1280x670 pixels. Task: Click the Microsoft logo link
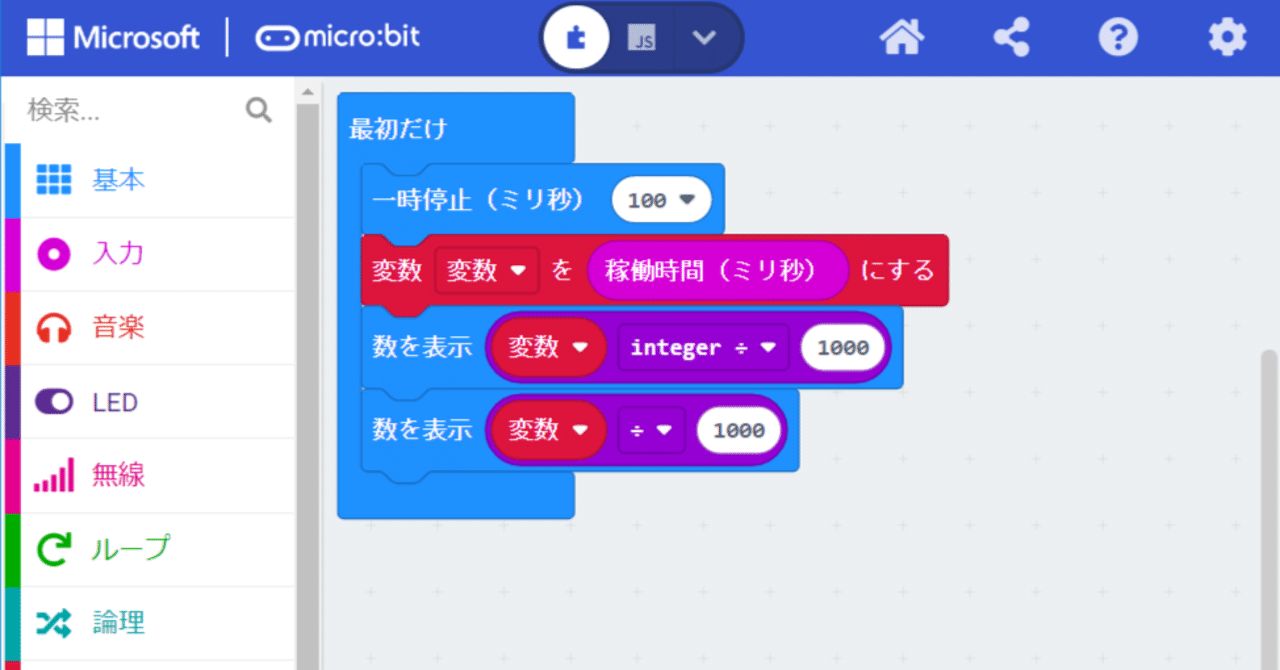(113, 36)
